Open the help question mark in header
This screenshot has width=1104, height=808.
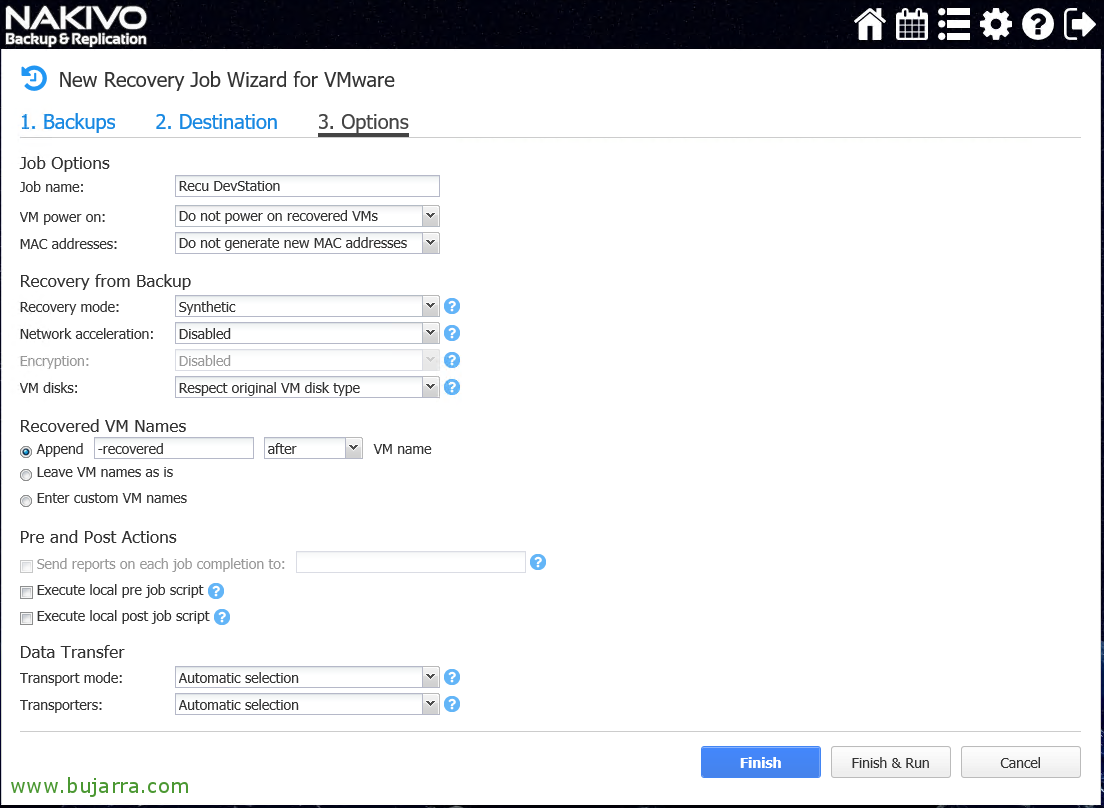[1037, 25]
